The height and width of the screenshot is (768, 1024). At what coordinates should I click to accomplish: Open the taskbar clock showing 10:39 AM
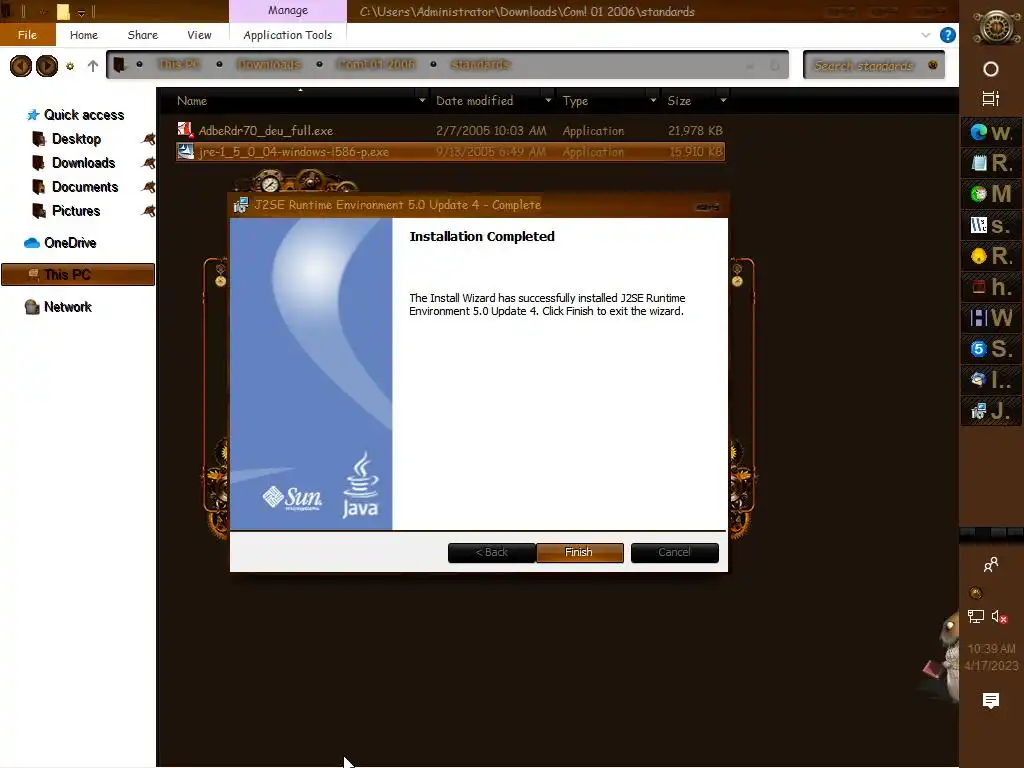pos(991,657)
